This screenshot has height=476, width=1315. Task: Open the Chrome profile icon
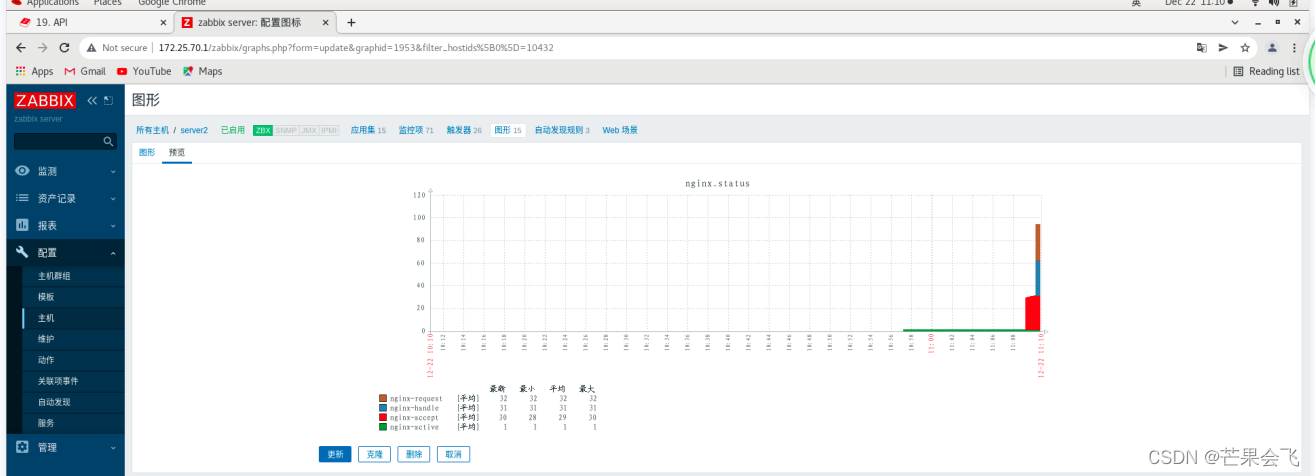[1272, 47]
